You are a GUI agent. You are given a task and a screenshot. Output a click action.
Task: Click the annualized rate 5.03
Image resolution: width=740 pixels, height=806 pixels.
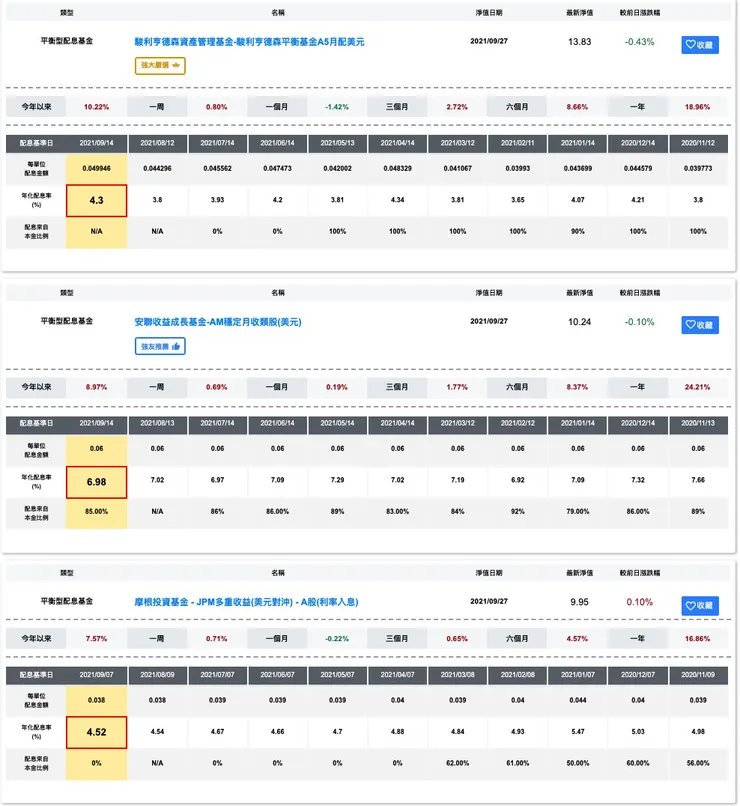638,731
